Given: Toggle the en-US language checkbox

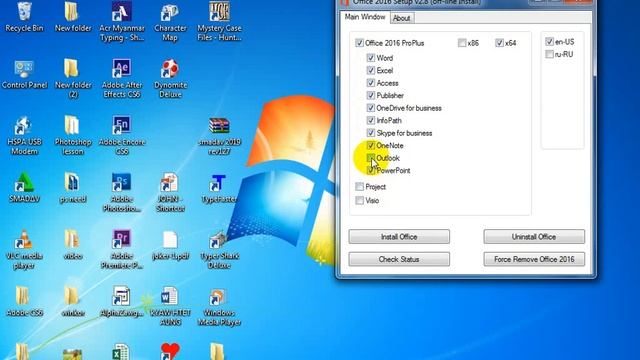Looking at the screenshot, I should [x=549, y=42].
